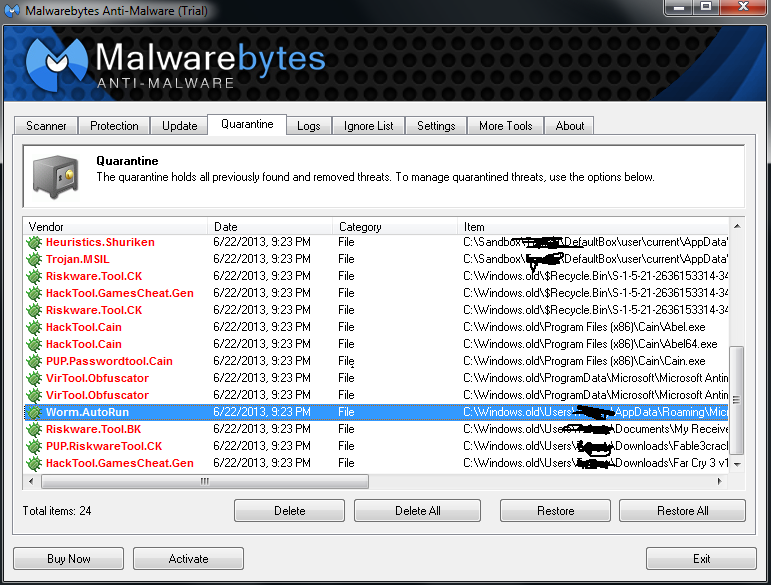Click the Abel.exe item path
This screenshot has height=585, width=771.
coord(584,327)
